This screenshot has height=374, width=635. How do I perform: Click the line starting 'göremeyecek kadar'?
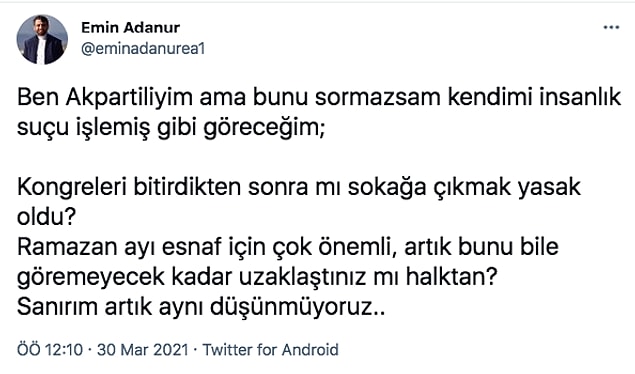[257, 277]
